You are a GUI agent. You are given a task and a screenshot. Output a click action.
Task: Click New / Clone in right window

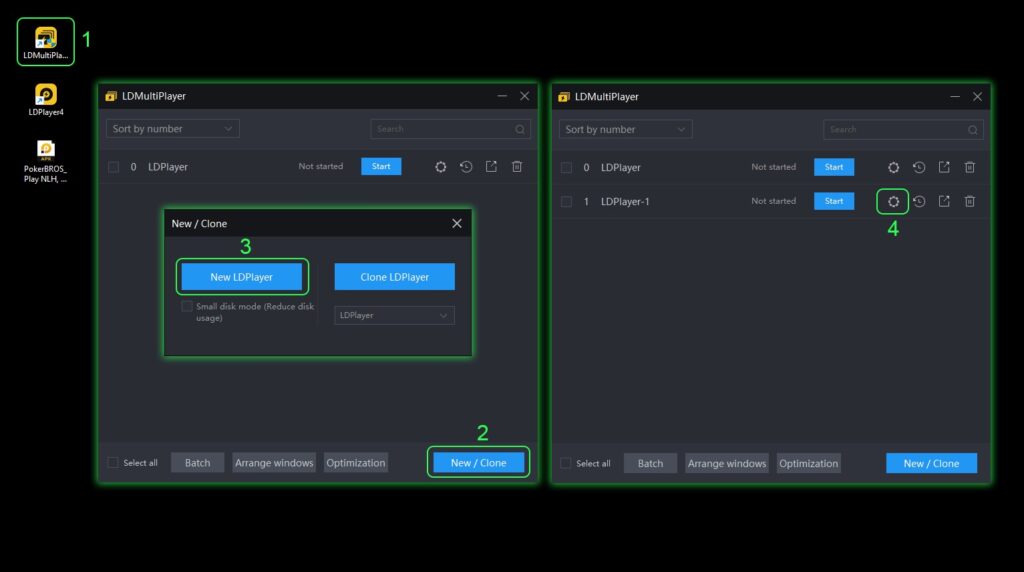click(x=931, y=463)
